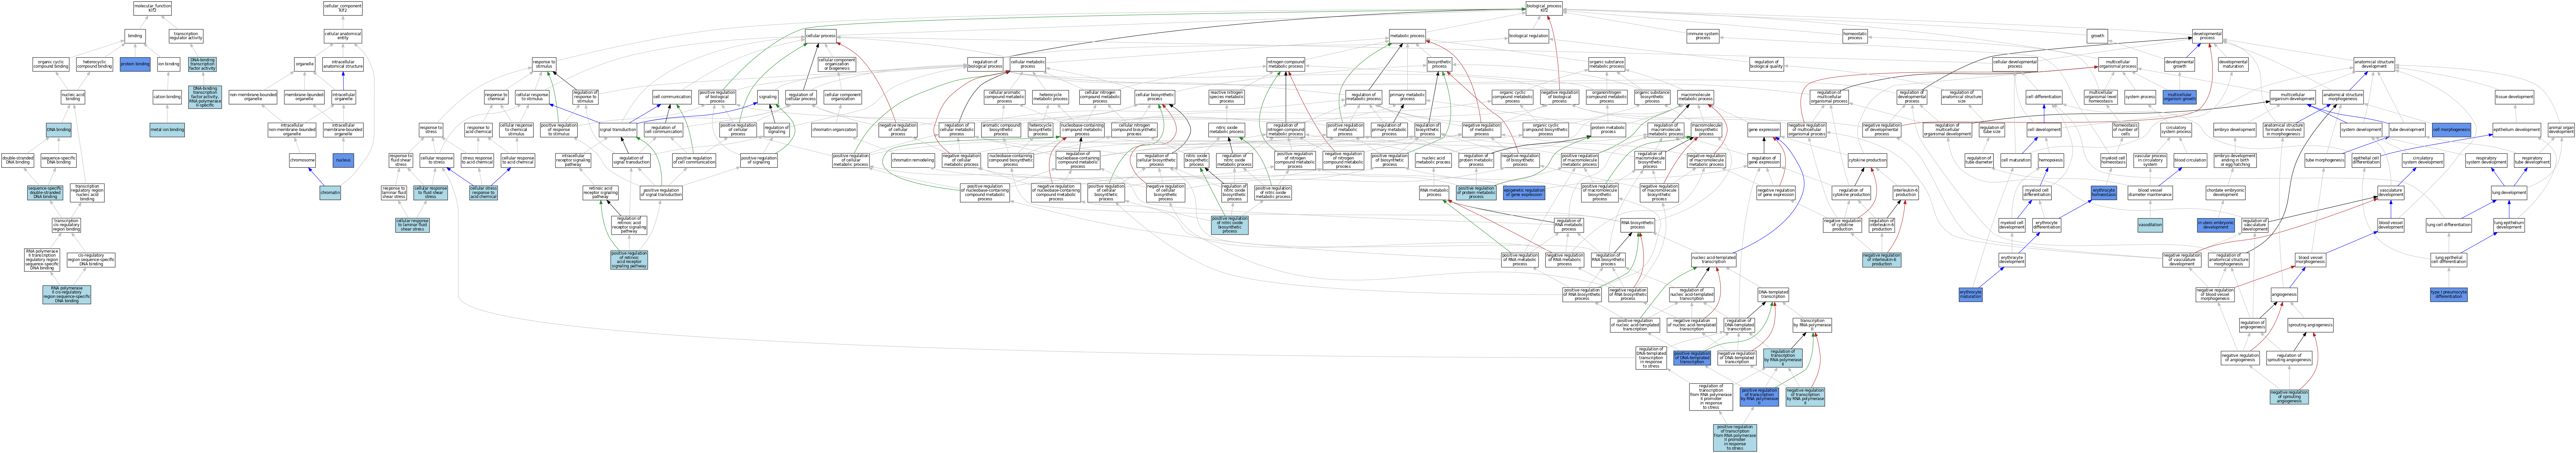Click the 'biological regulation' node
2576x453 pixels.
(x=1528, y=36)
